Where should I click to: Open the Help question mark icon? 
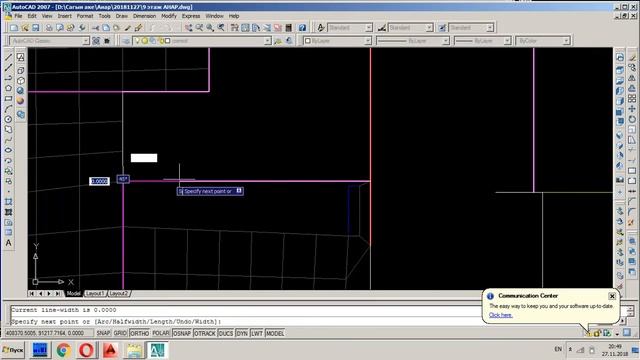point(302,28)
